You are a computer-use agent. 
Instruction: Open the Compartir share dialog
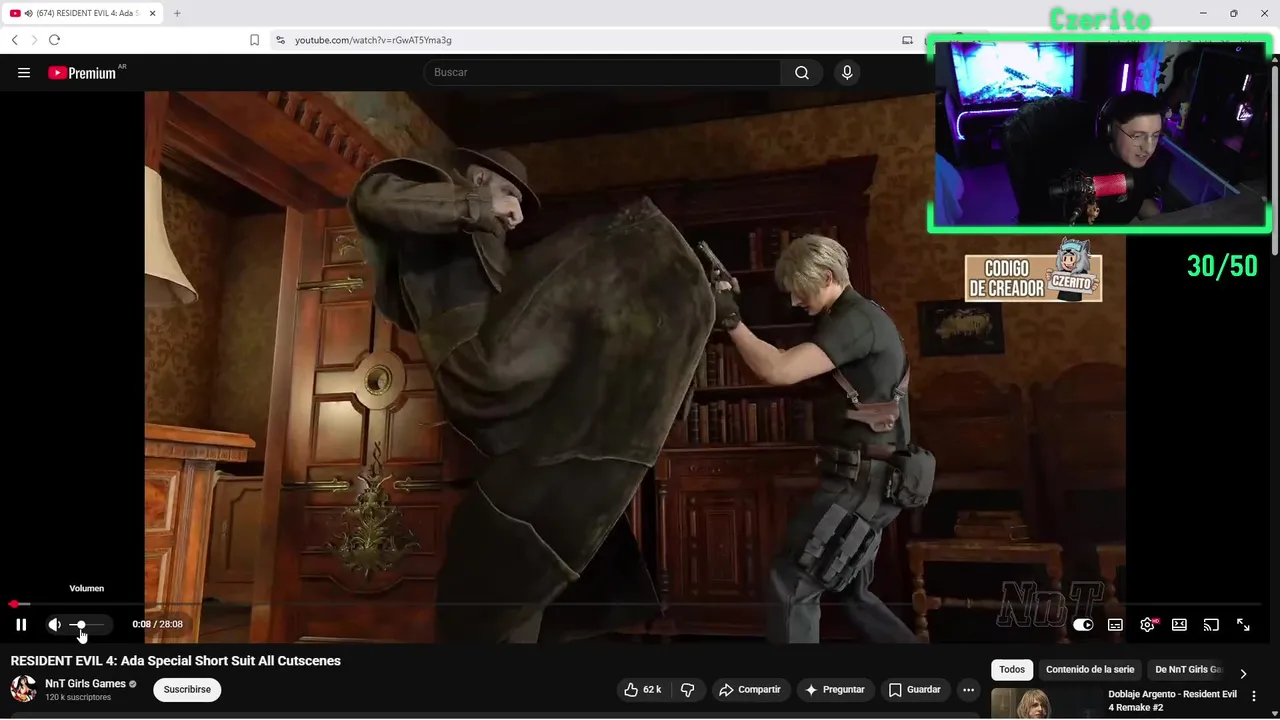[x=750, y=689]
